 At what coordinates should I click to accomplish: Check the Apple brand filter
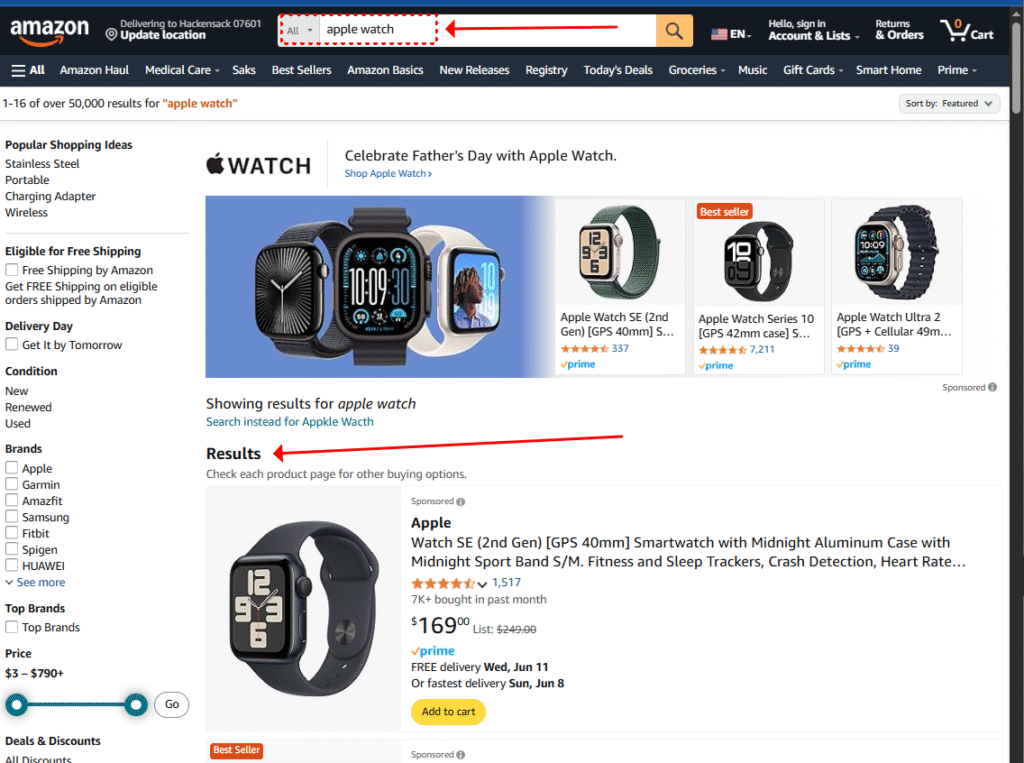point(13,468)
